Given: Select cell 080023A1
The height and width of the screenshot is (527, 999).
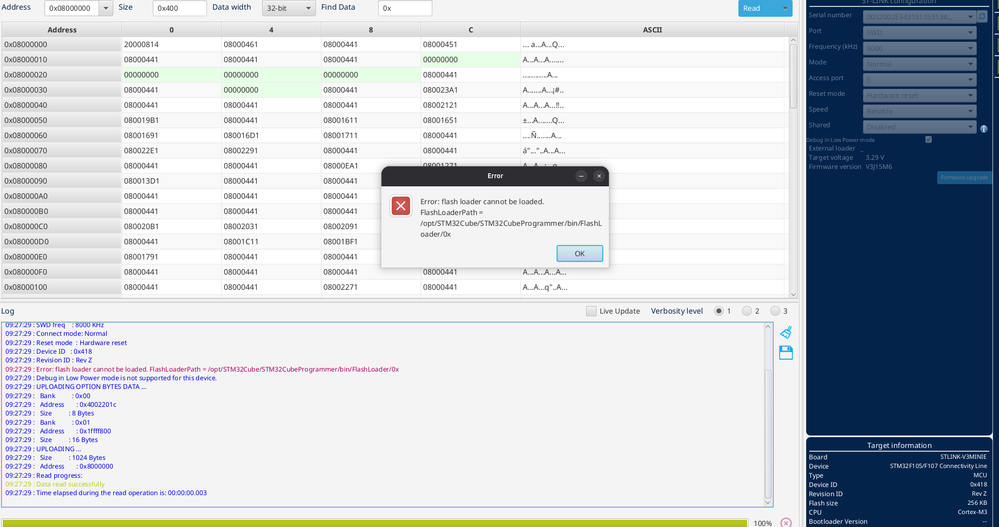Looking at the screenshot, I should tap(470, 90).
